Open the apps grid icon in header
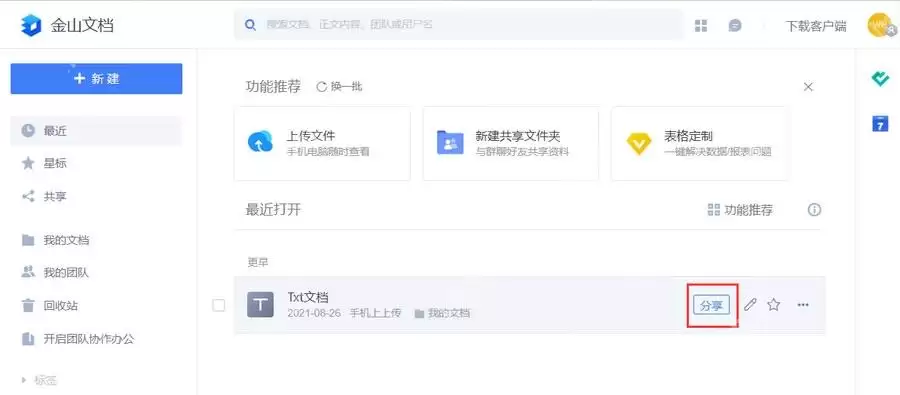Screen dimensions: 900x395 701,25
